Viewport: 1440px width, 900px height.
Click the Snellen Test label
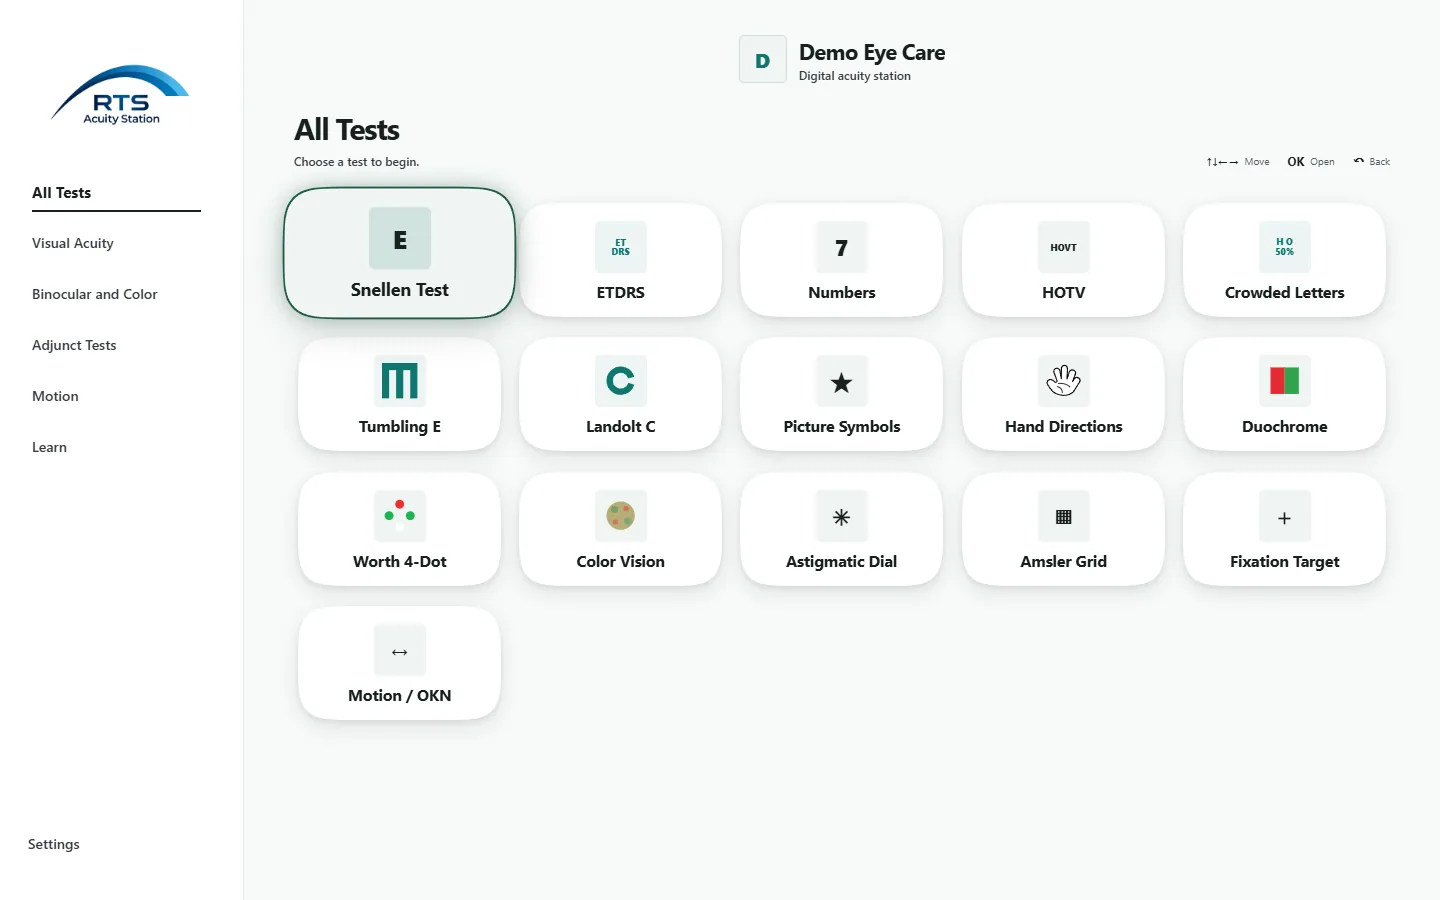click(400, 290)
